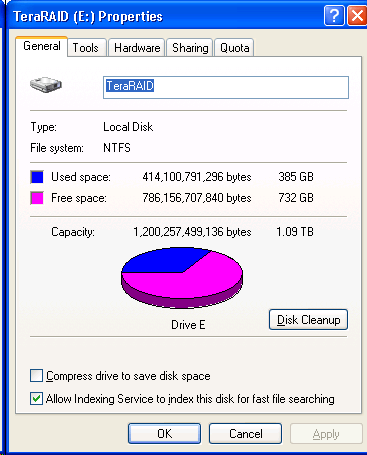Click the Drive E label under chart
This screenshot has height=455, width=367.
[x=188, y=325]
